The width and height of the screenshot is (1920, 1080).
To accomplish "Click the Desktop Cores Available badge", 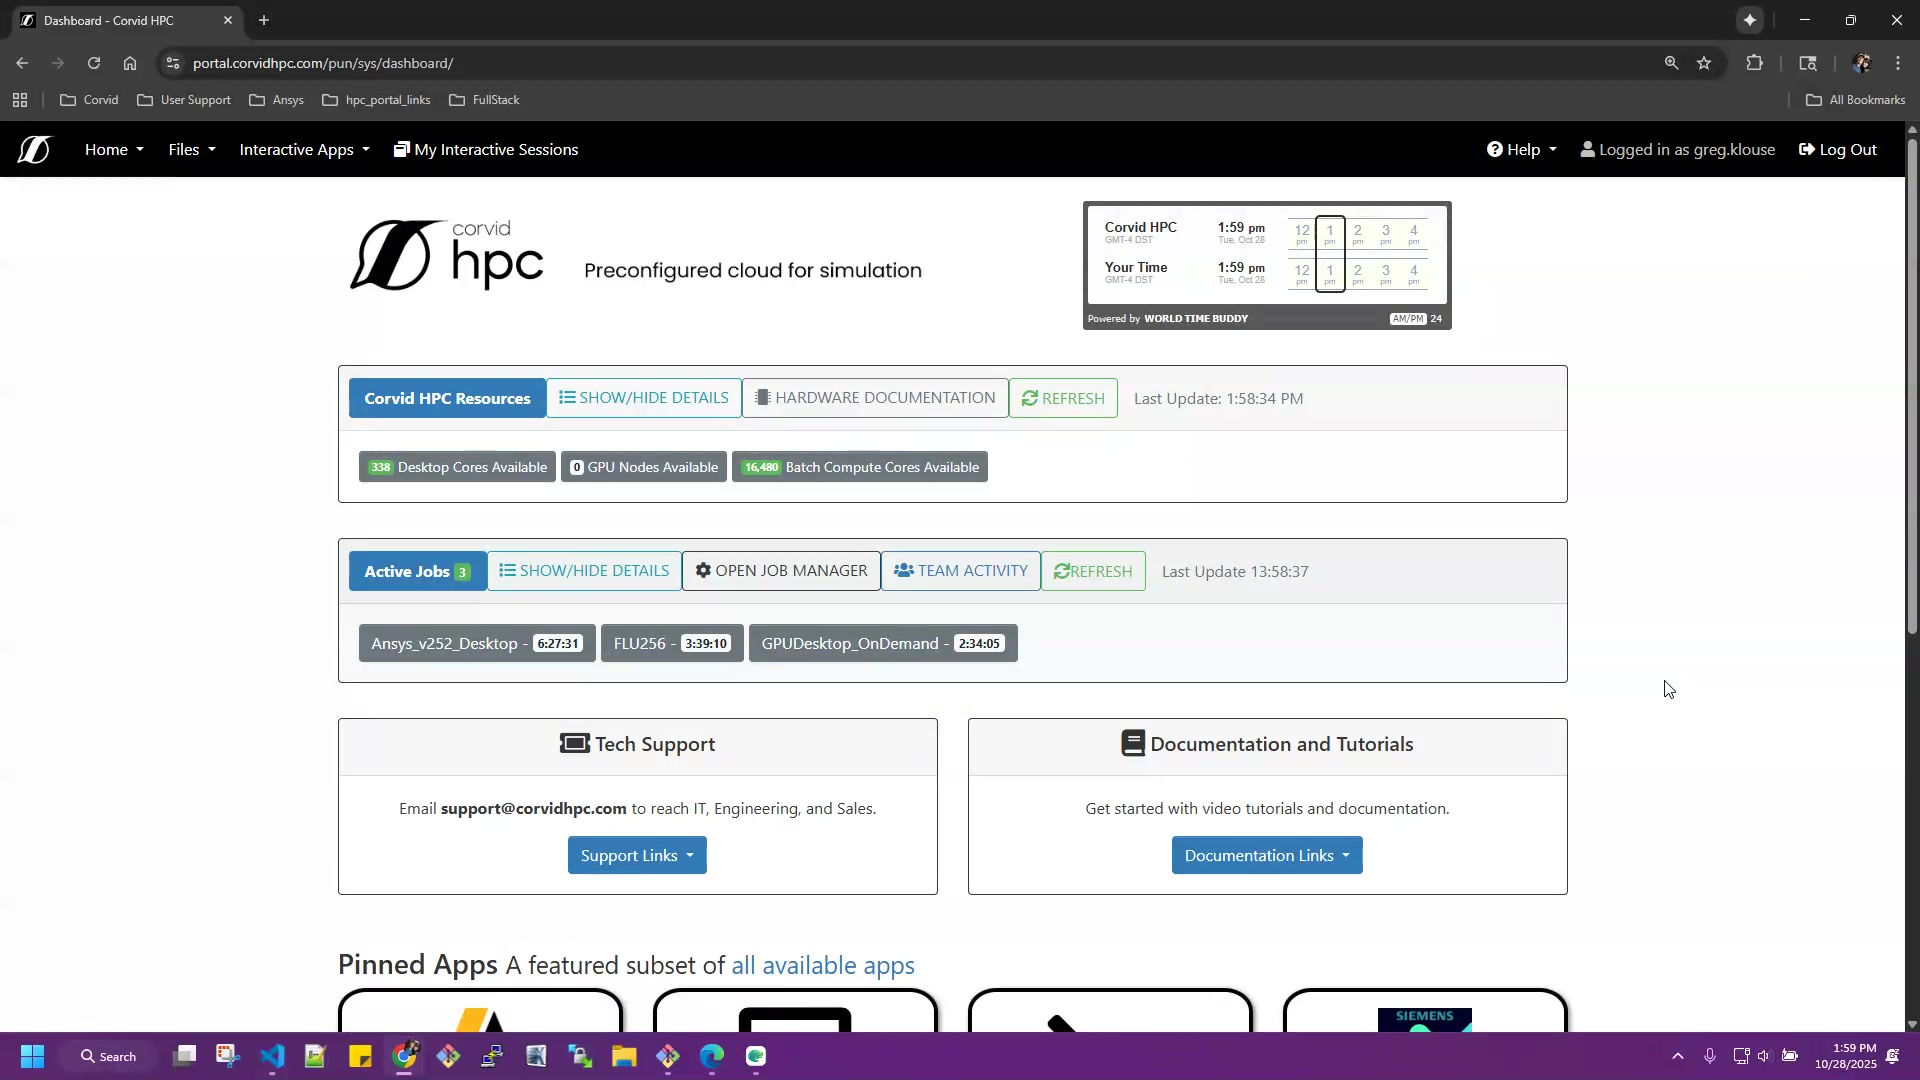I will [457, 467].
